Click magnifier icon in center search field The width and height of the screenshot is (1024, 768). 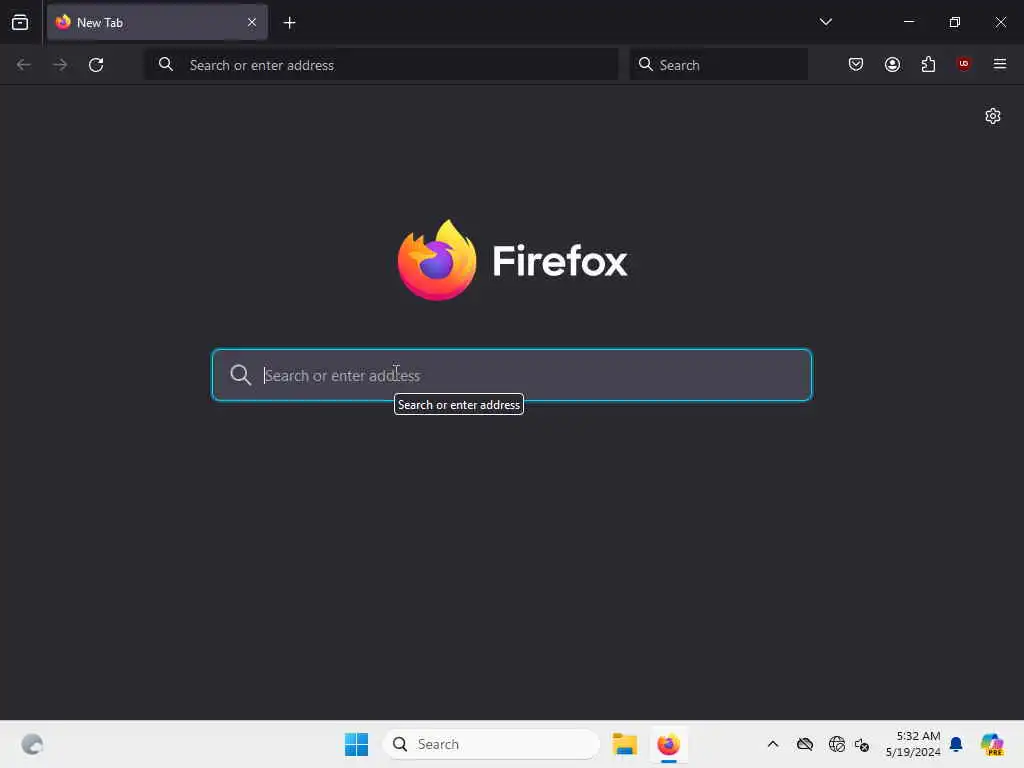click(x=240, y=375)
